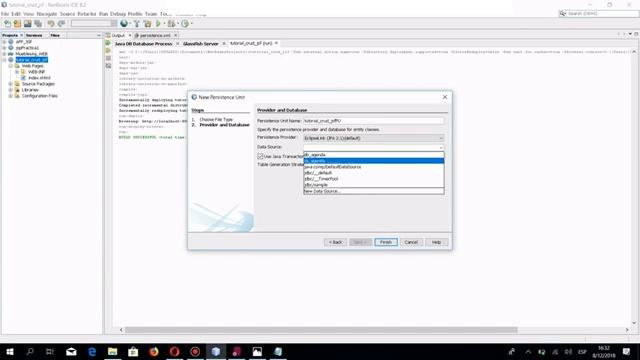Open the taskbar search icon
Image resolution: width=640 pixels, height=360 pixels.
pyautogui.click(x=30, y=351)
